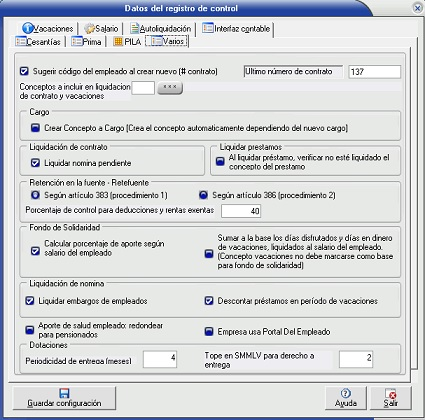Select Según artículo 386 procedimiento 2
The image size is (425, 420).
coord(203,195)
